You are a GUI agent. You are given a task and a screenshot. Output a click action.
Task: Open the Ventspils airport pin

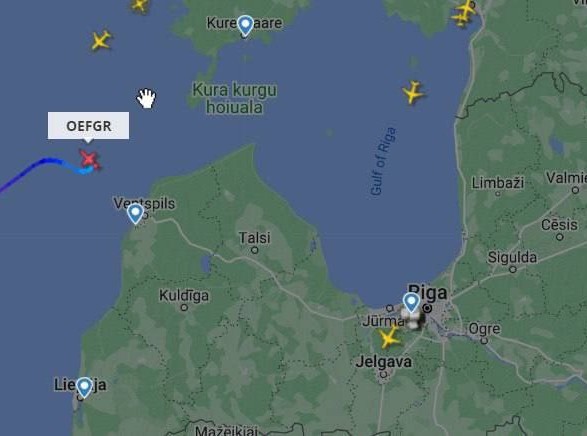point(135,214)
